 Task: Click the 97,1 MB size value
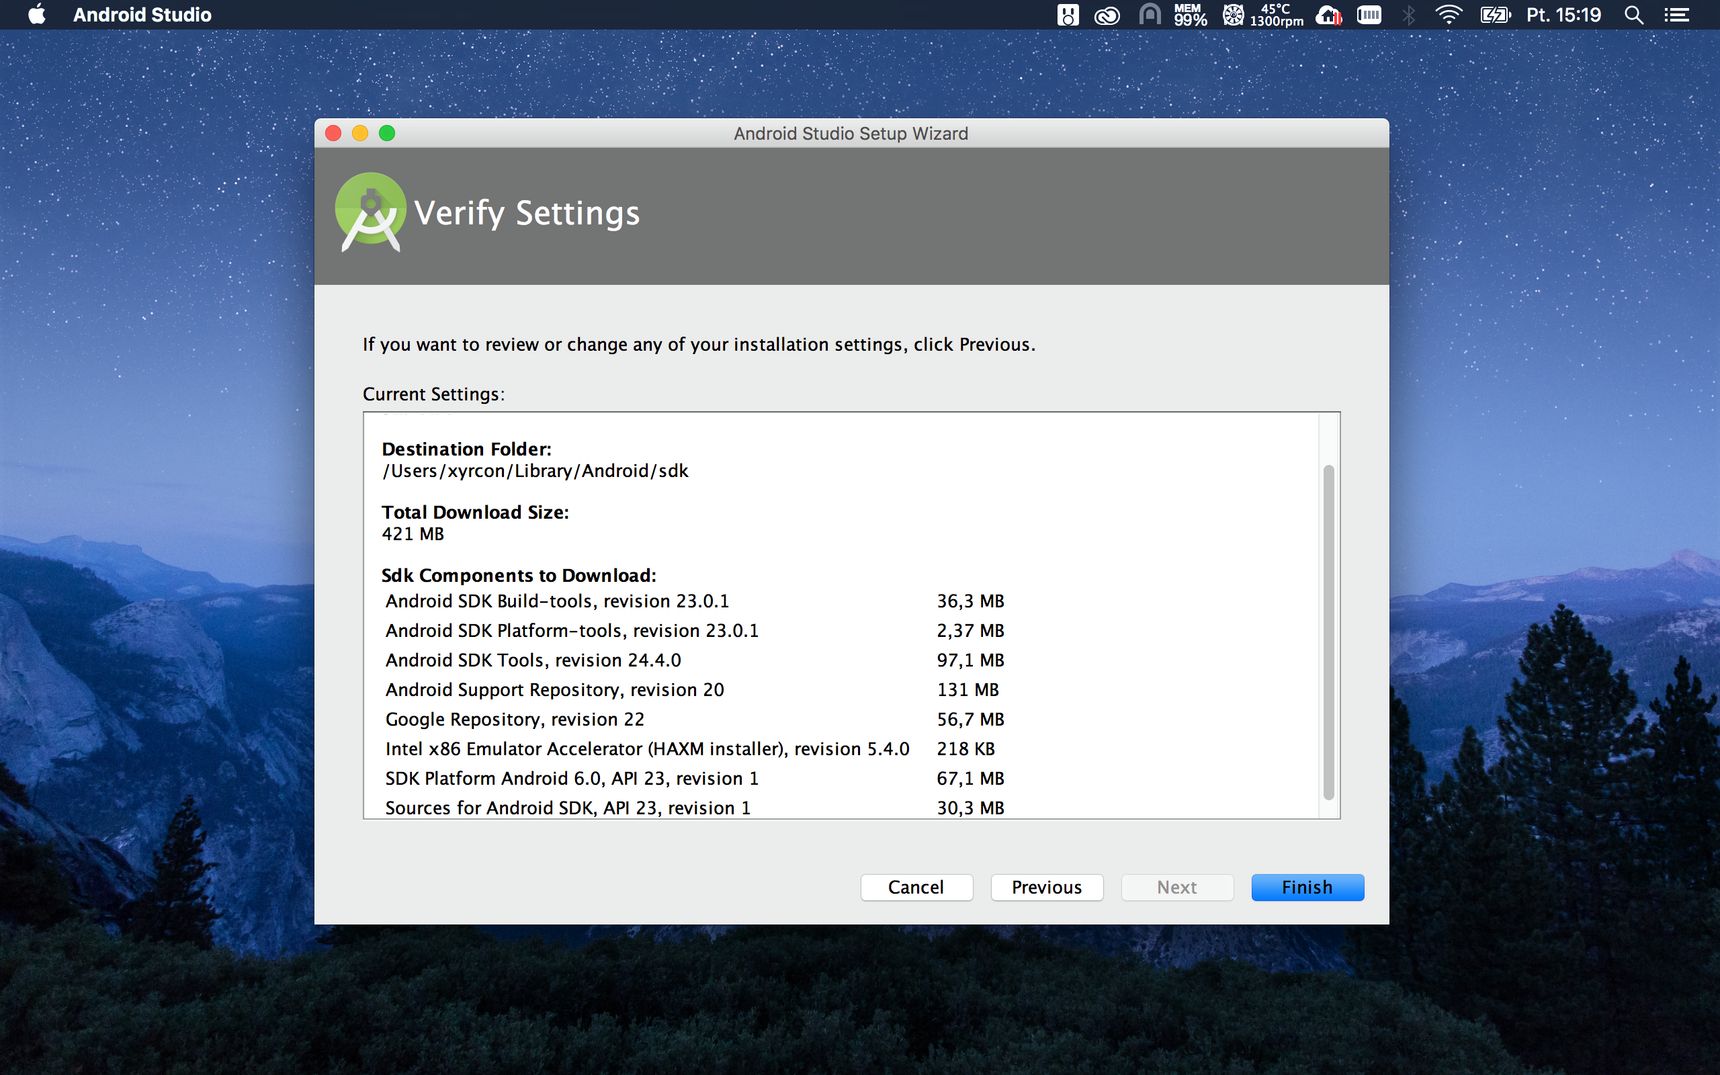pos(970,660)
